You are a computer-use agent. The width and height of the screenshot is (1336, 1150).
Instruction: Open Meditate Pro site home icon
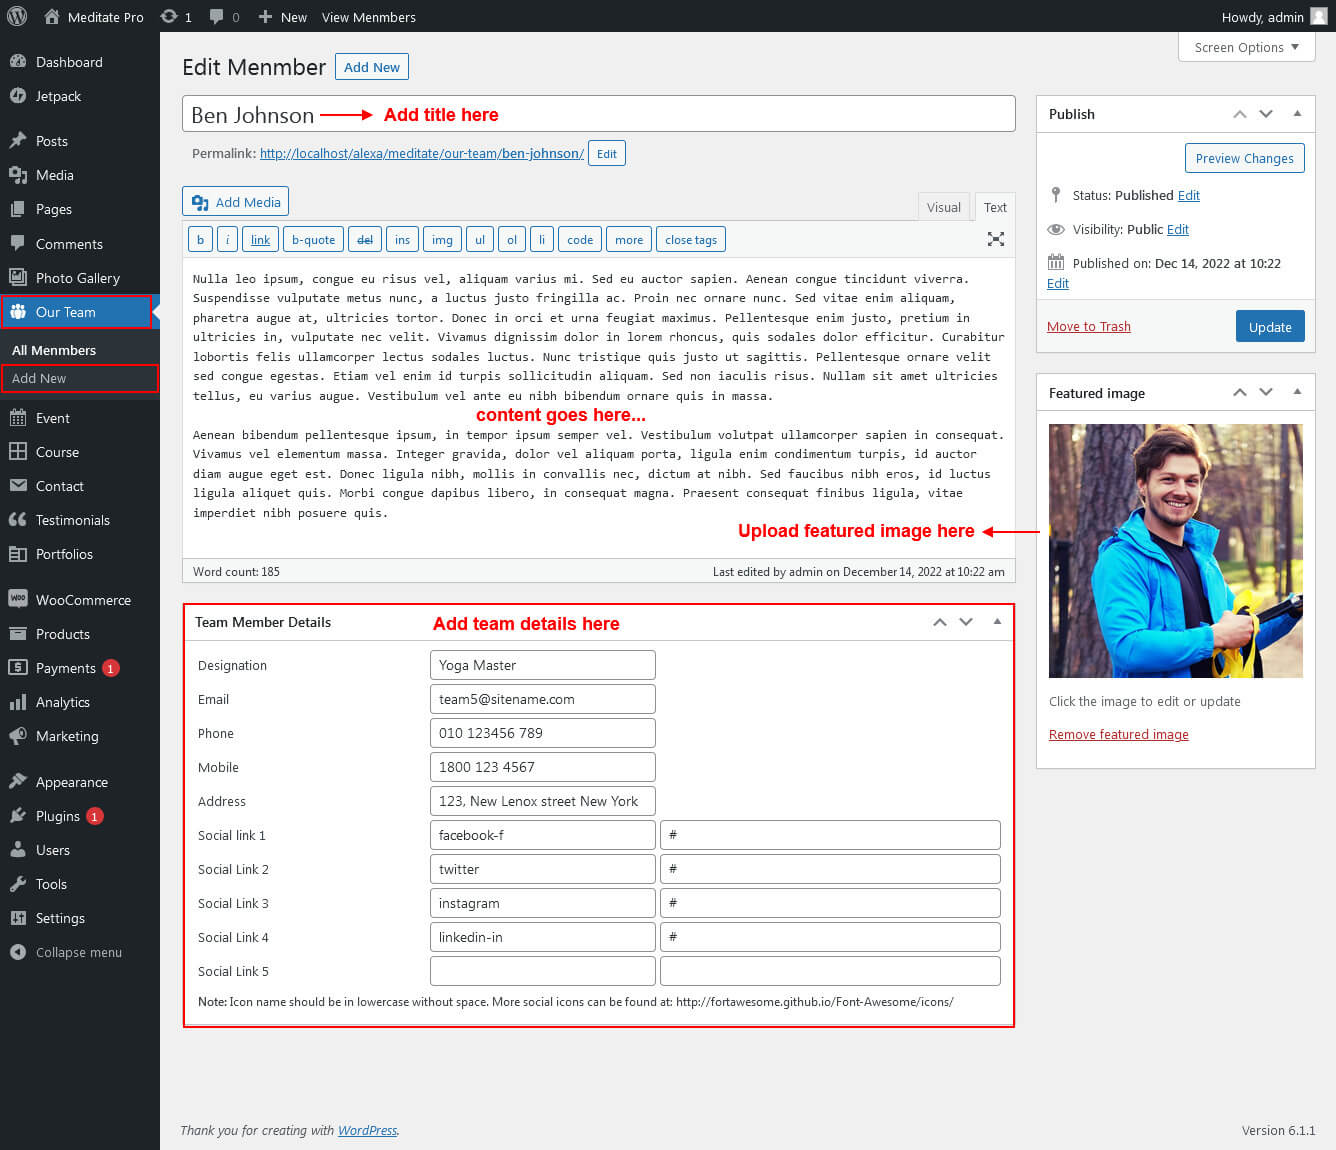52,16
